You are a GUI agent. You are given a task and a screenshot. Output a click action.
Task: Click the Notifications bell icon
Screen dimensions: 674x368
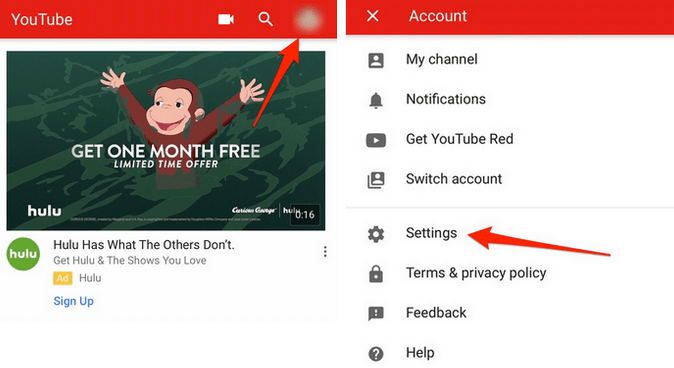pos(376,100)
